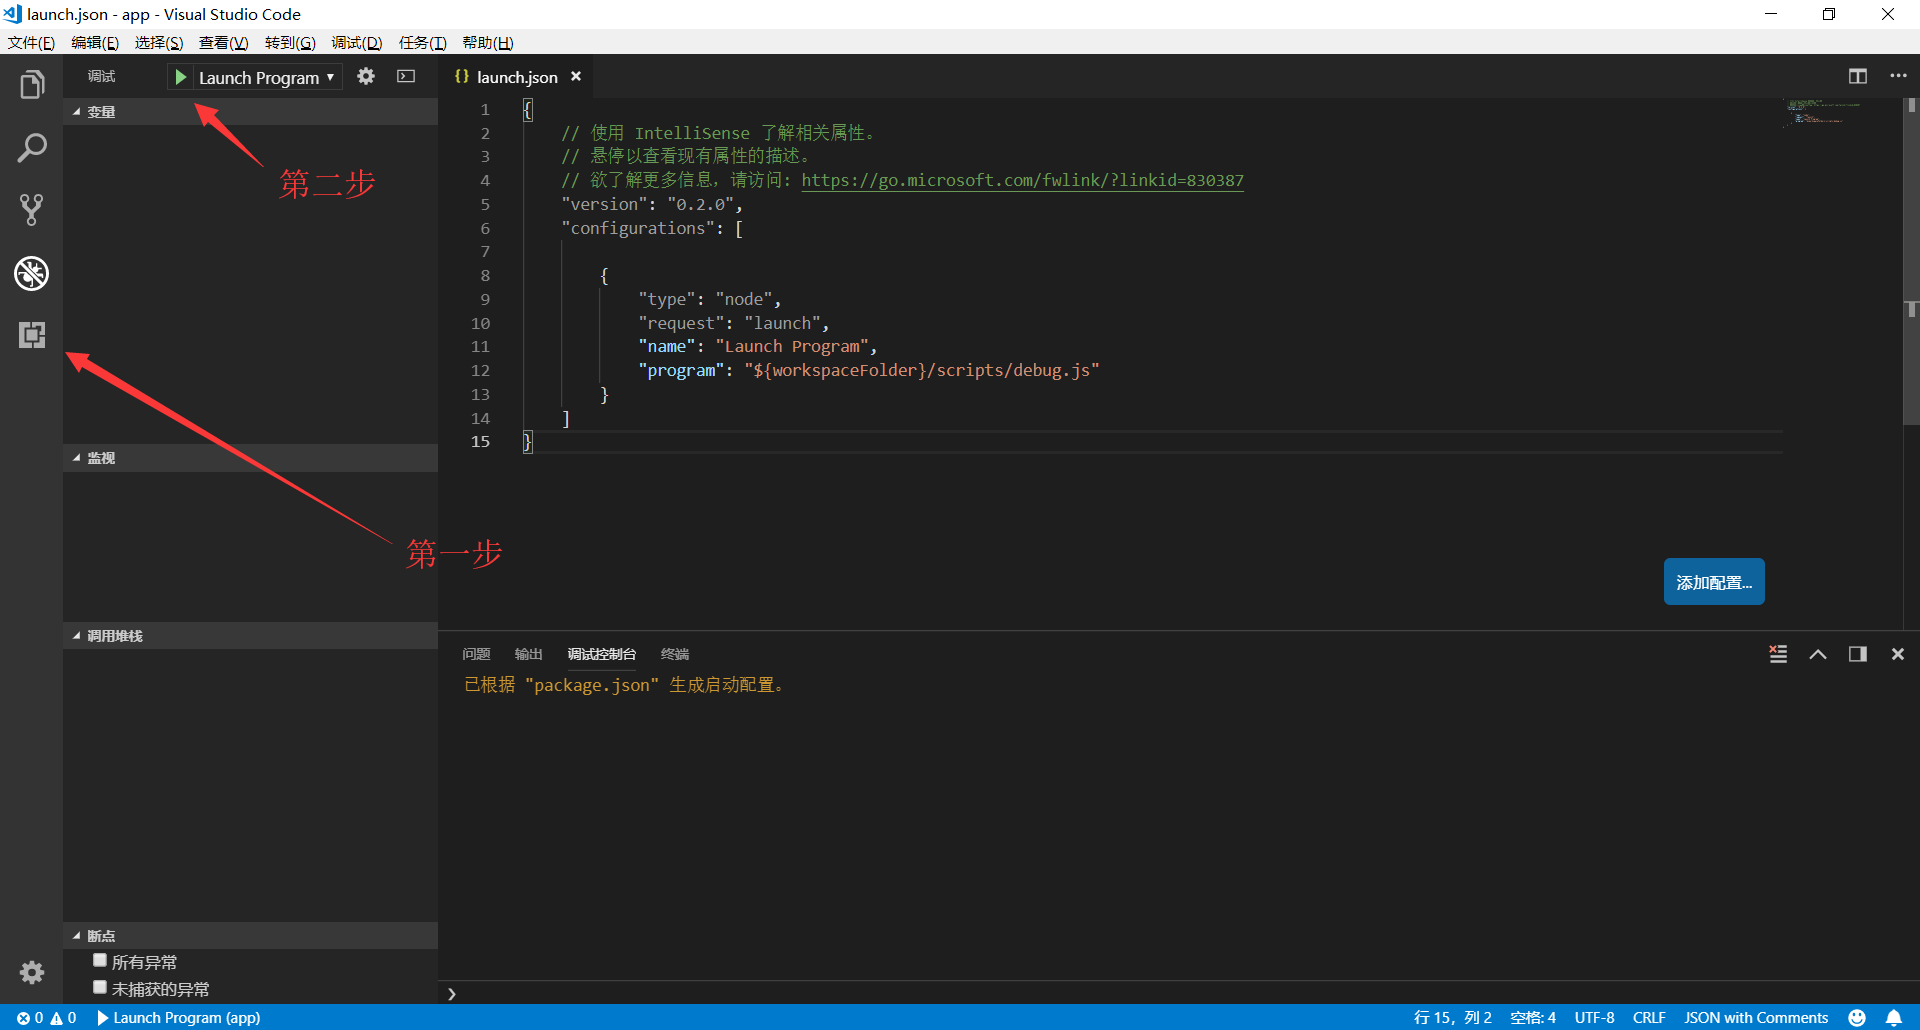Collapse the 断点 section
This screenshot has height=1030, width=1920.
pos(250,936)
